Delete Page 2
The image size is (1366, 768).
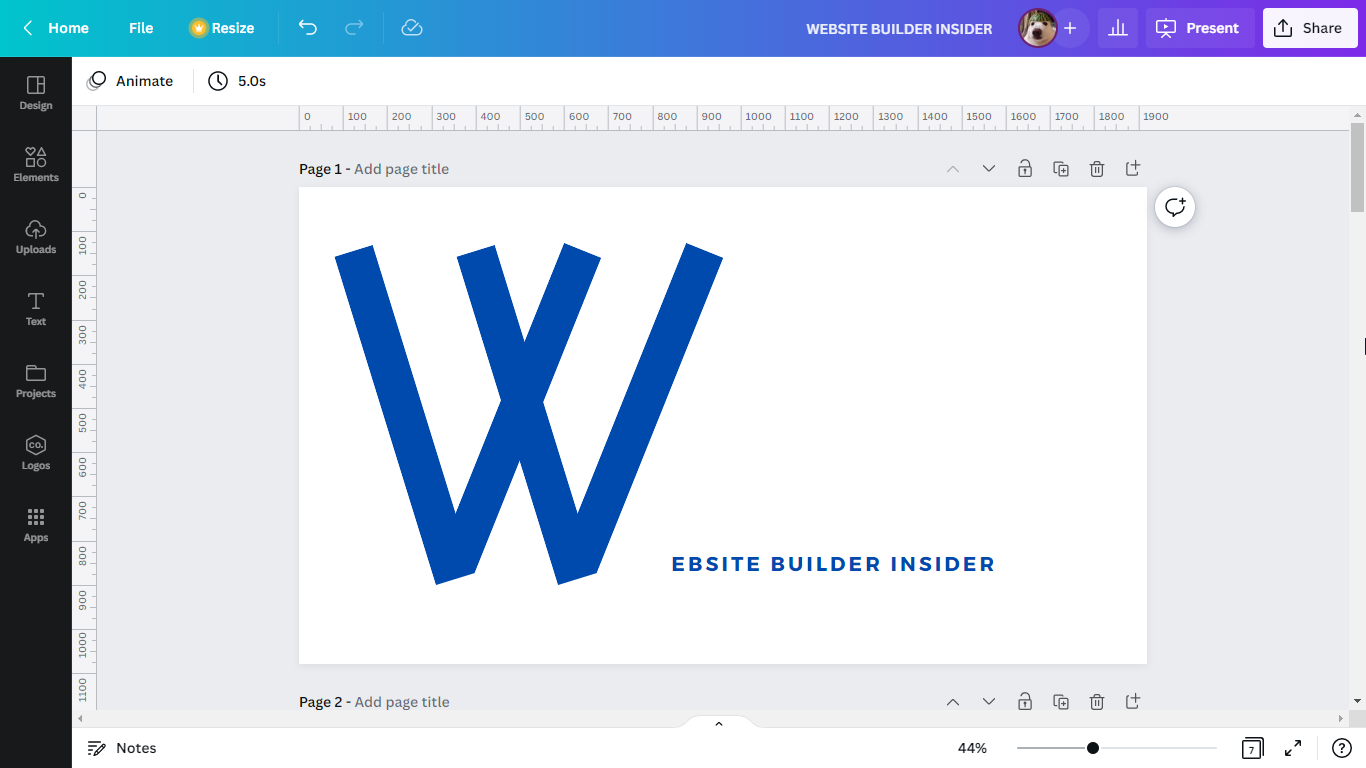(1097, 702)
